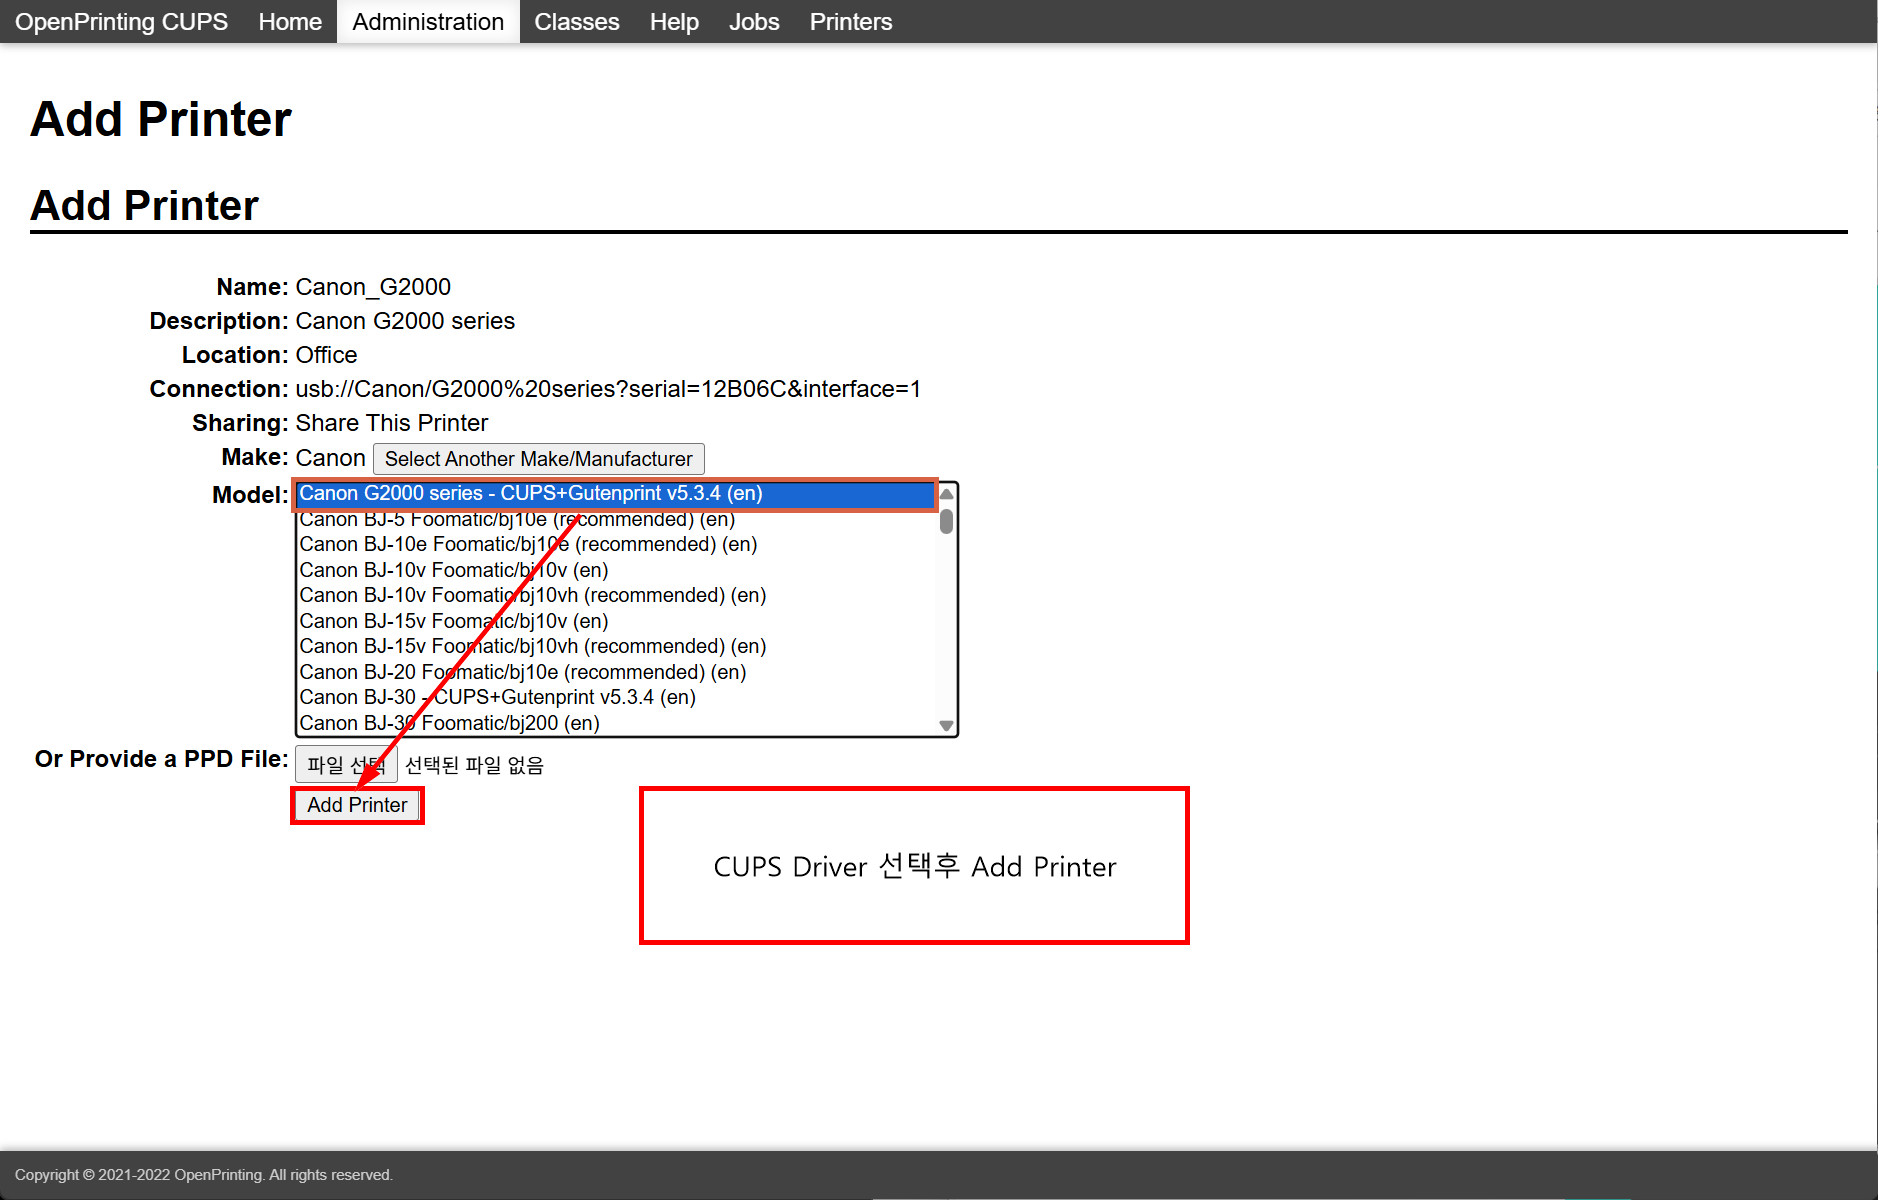1878x1200 pixels.
Task: Open the Help tab
Action: coord(674,22)
